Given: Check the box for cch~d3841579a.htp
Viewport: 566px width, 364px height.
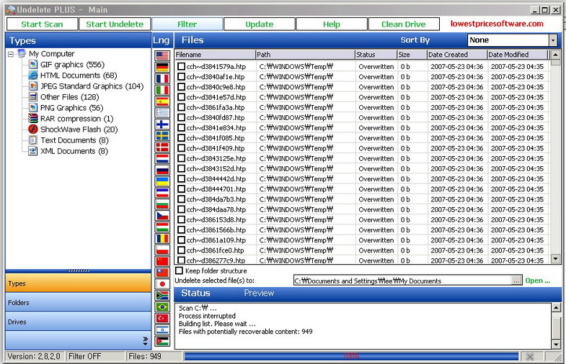Looking at the screenshot, I should (181, 66).
